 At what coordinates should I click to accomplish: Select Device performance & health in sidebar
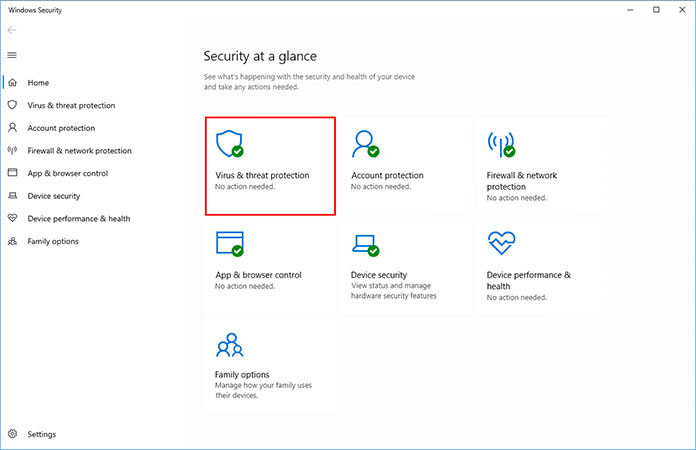[x=79, y=218]
